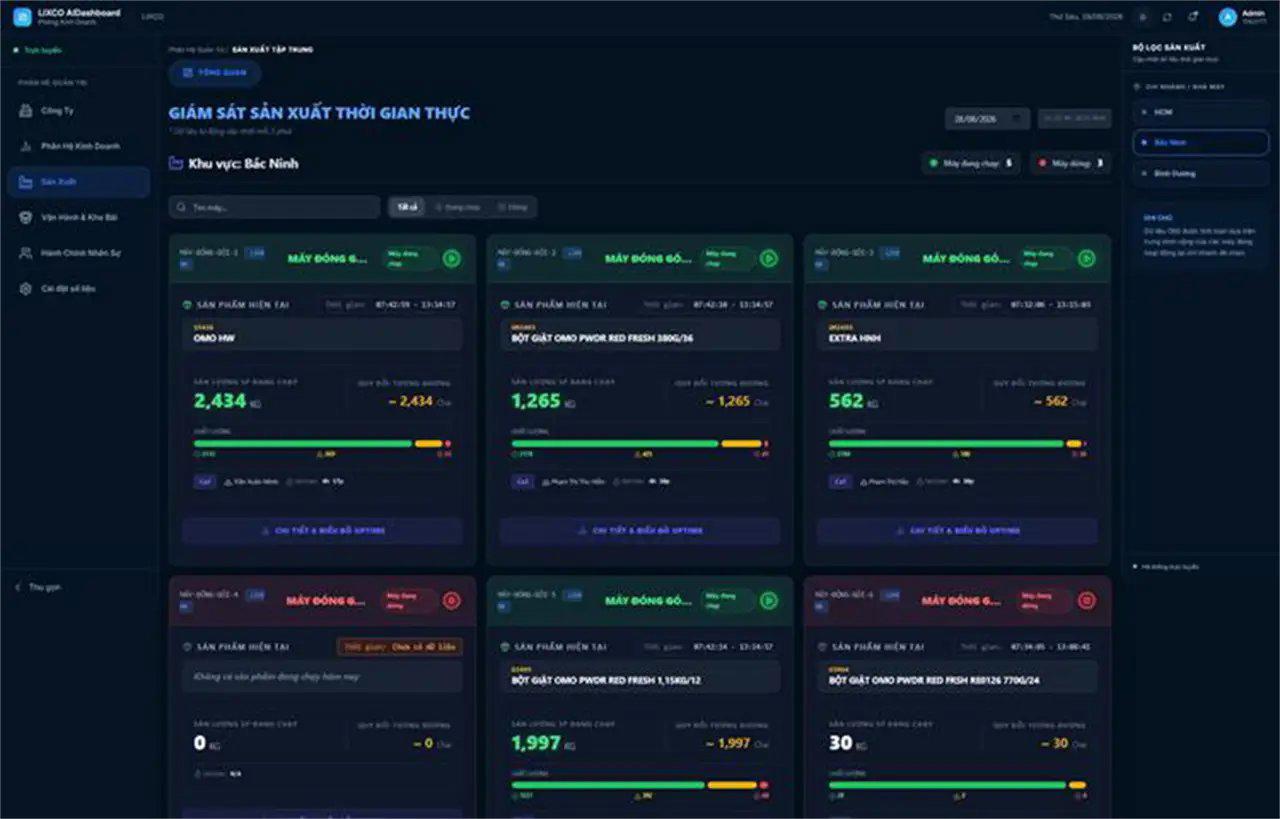Screen dimensions: 1280x819
Task: Open Chi tiết & biểu đồ uptime for OMO HW
Action: click(x=322, y=530)
